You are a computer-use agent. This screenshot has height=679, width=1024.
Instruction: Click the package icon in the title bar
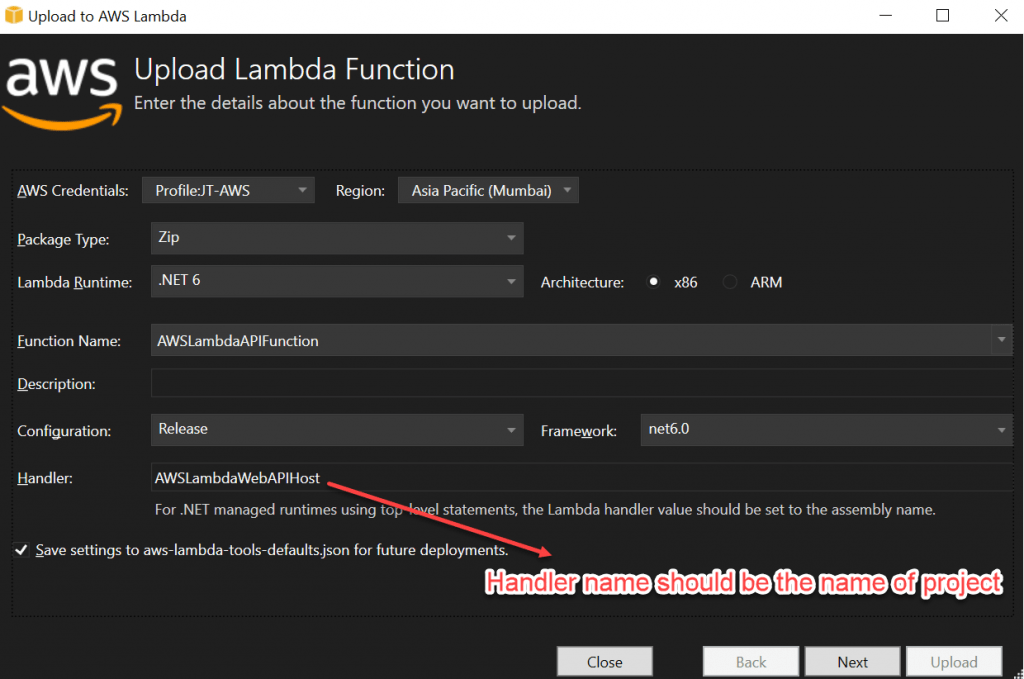click(13, 15)
